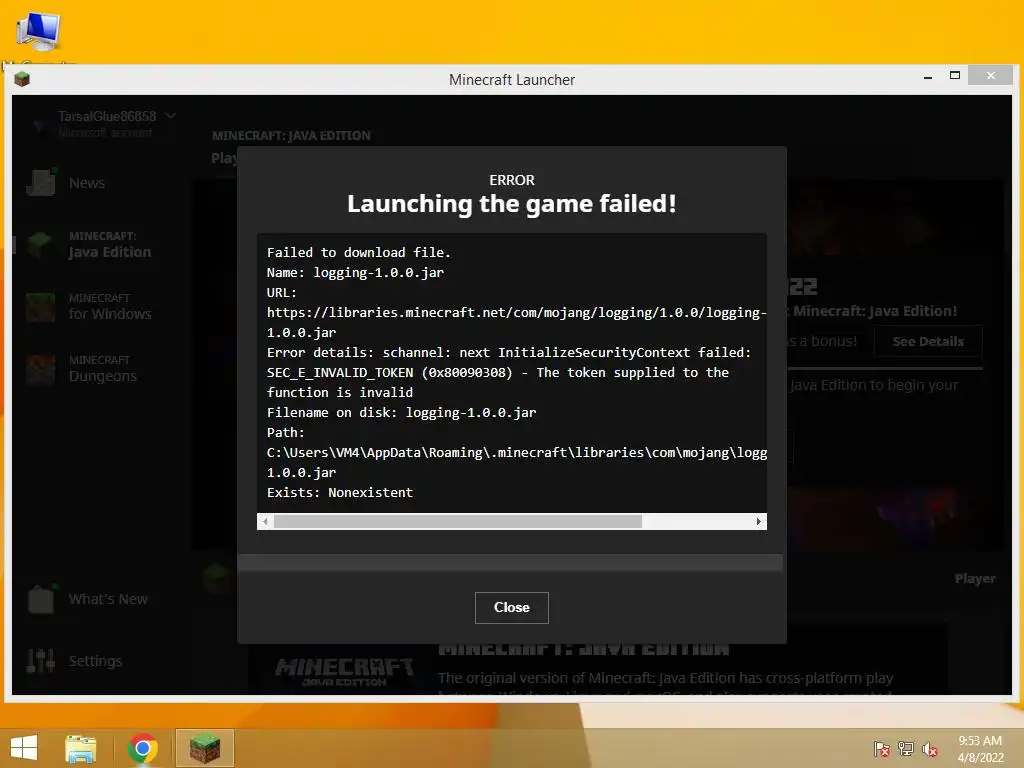Click the horizontal scrollbar left arrow
The image size is (1024, 768).
pyautogui.click(x=265, y=521)
